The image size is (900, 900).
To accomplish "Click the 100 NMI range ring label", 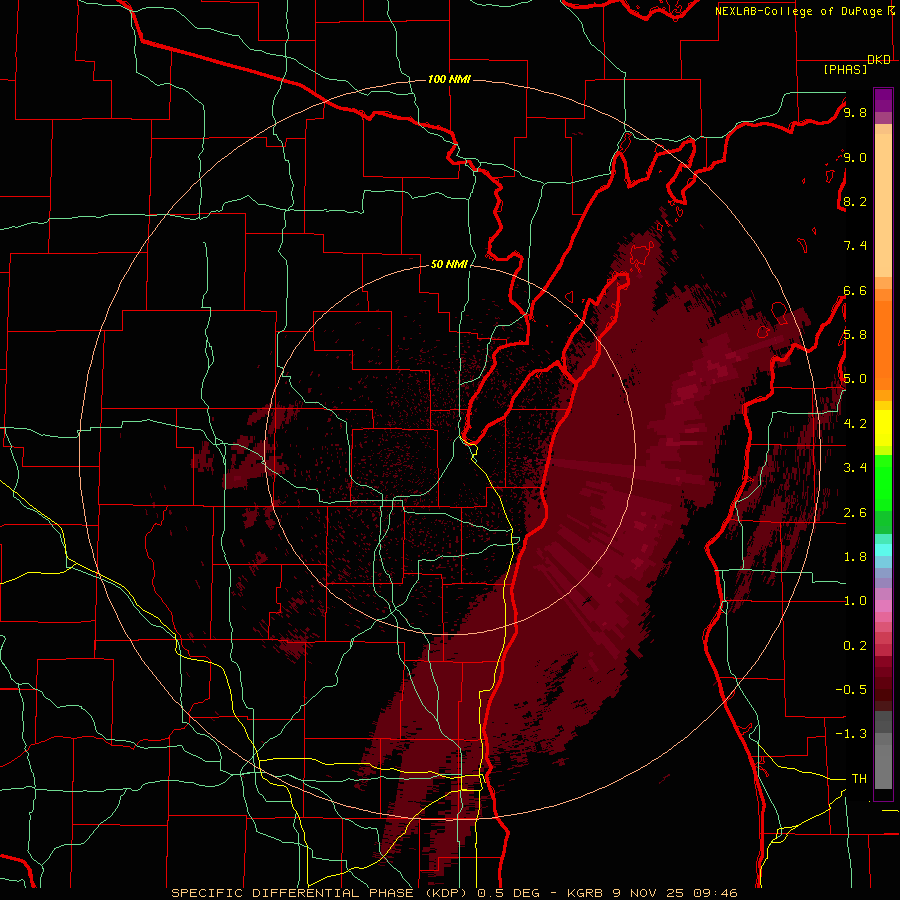I will (449, 79).
